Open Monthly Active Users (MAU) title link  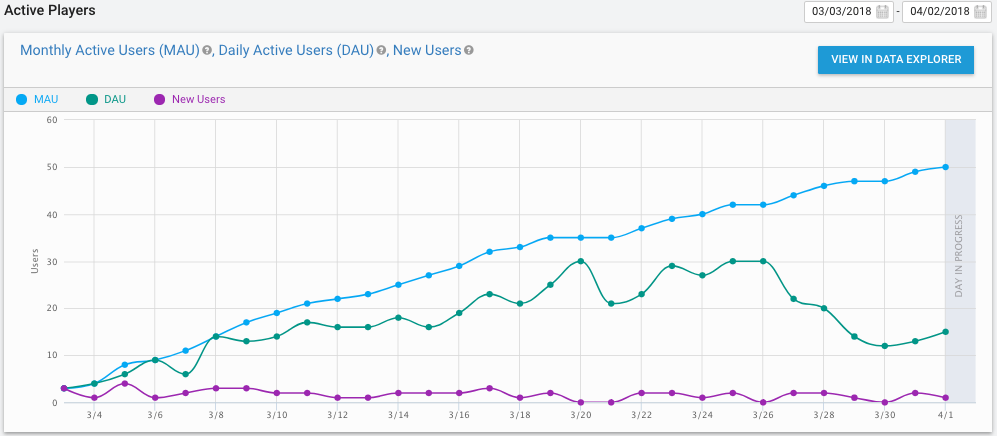(109, 50)
